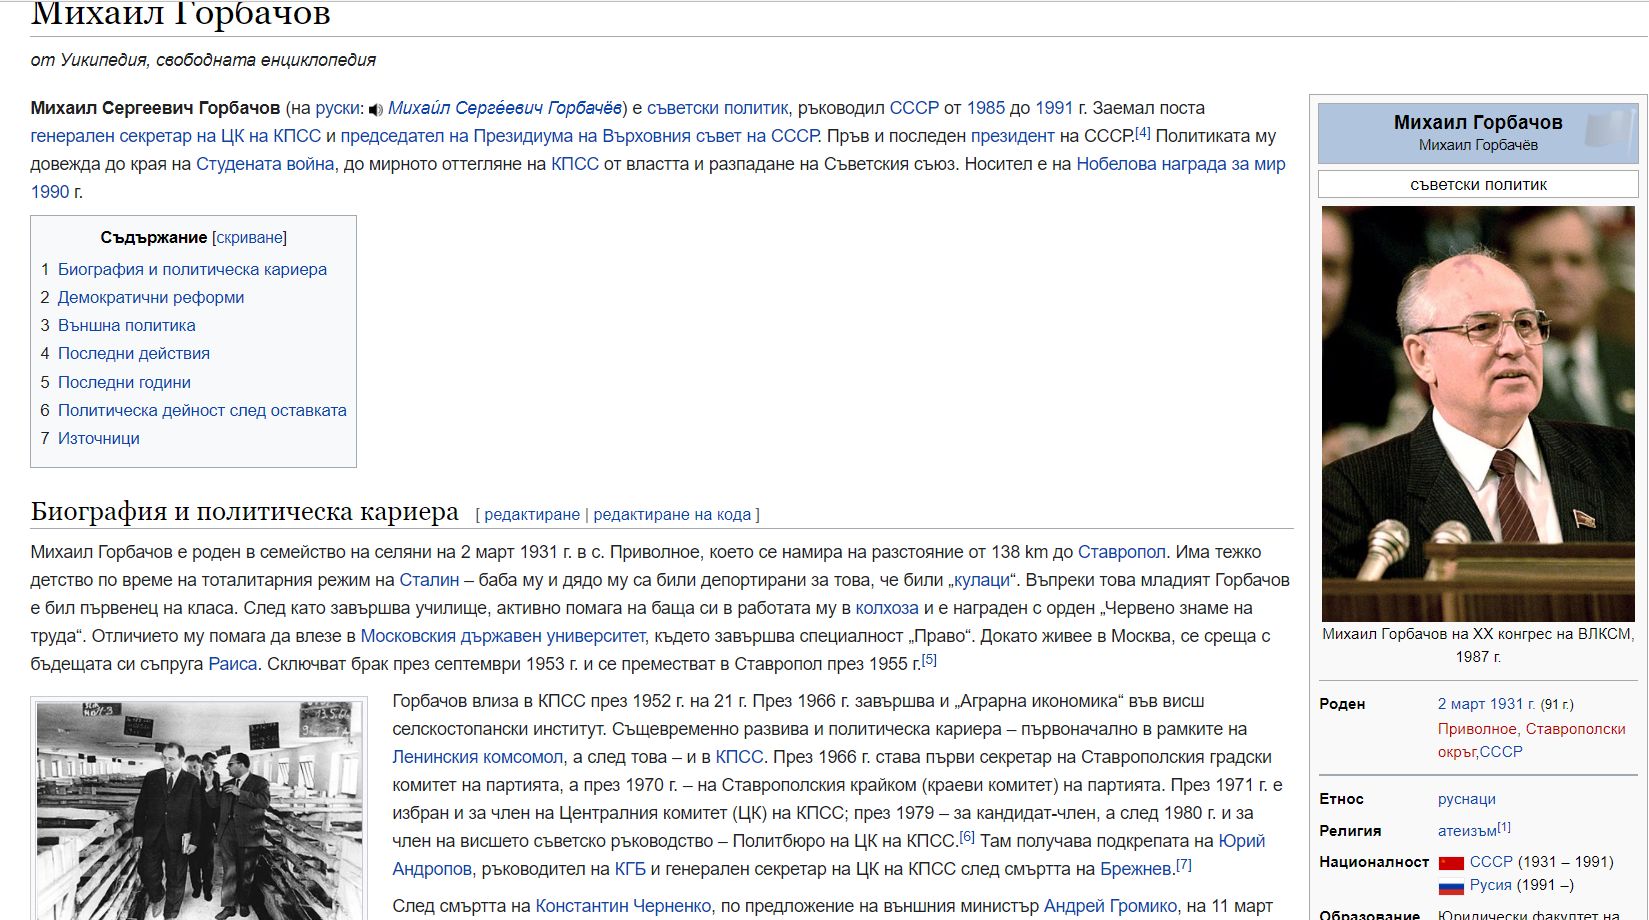Click the Russia flag icon in infobox
Viewport: 1649px width, 920px height.
1450,886
